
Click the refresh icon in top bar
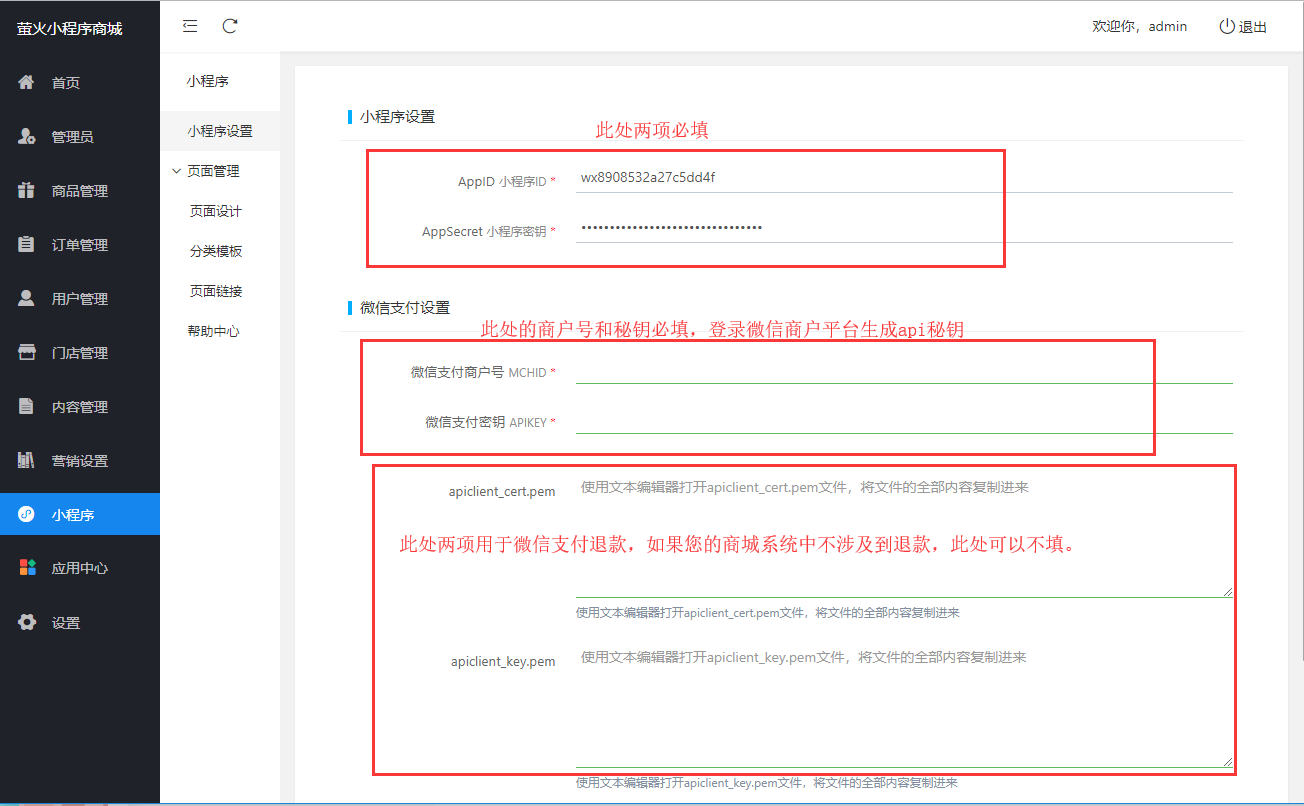pos(230,26)
